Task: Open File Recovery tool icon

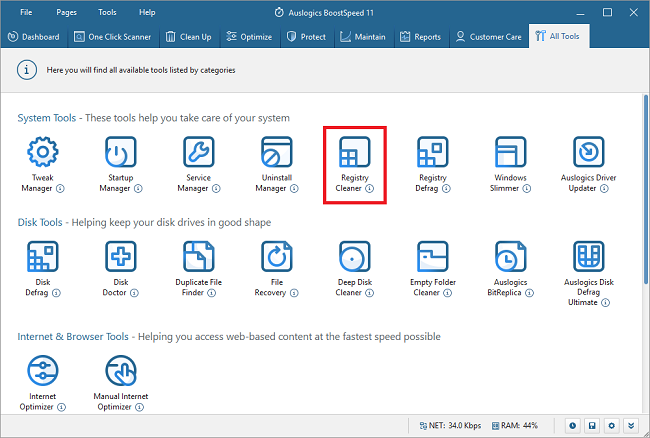Action: pyautogui.click(x=276, y=256)
